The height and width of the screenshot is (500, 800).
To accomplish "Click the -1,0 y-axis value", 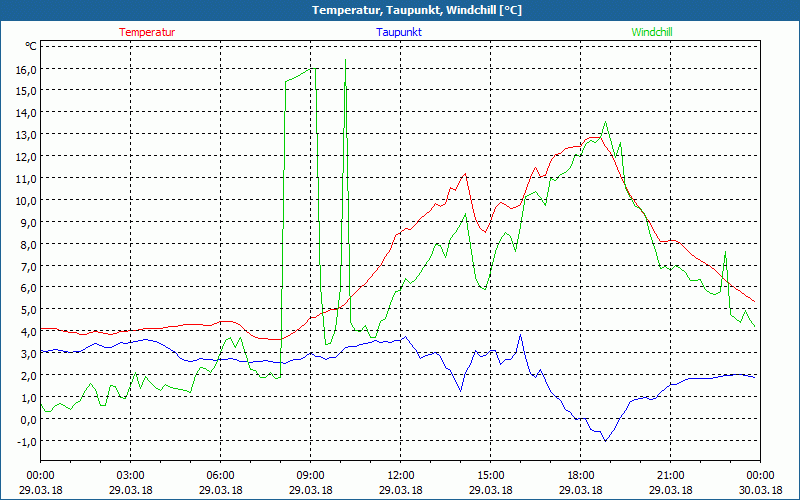I will point(28,441).
